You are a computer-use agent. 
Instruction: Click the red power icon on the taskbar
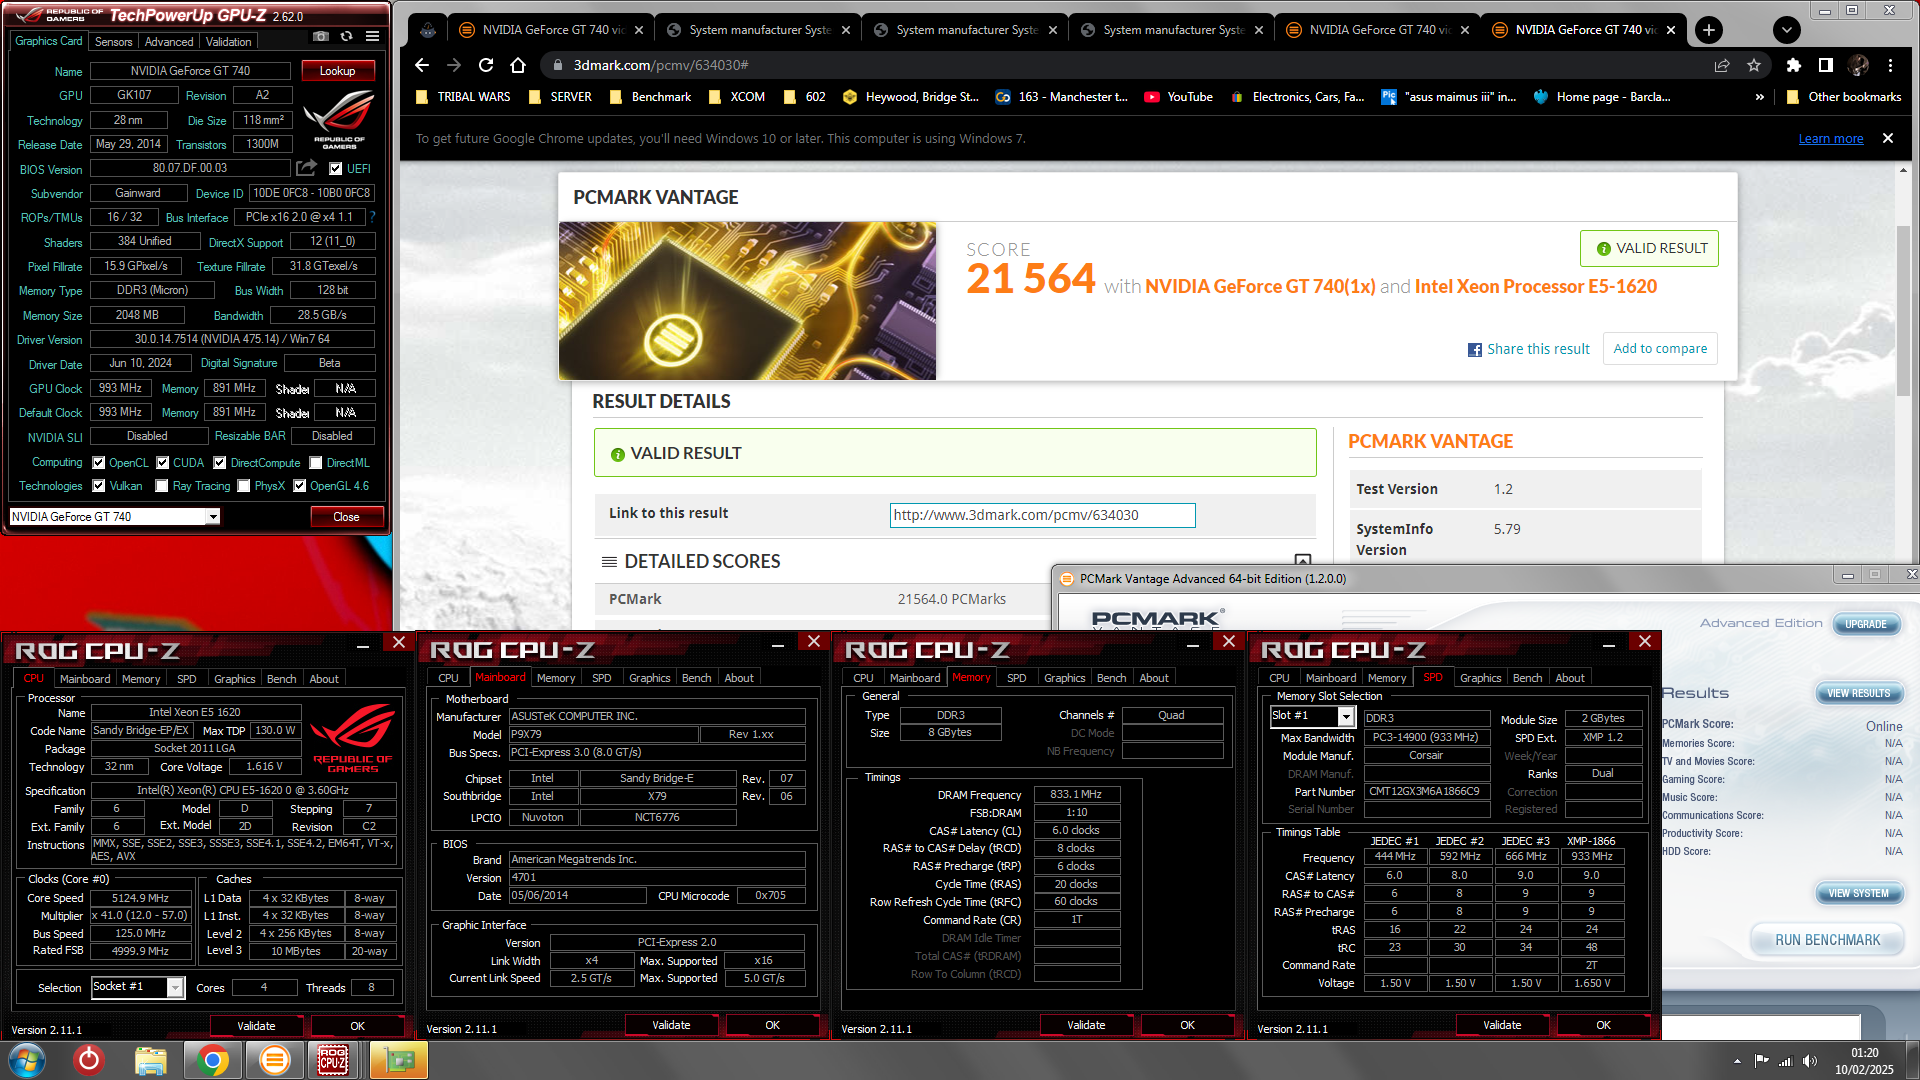(x=89, y=1060)
